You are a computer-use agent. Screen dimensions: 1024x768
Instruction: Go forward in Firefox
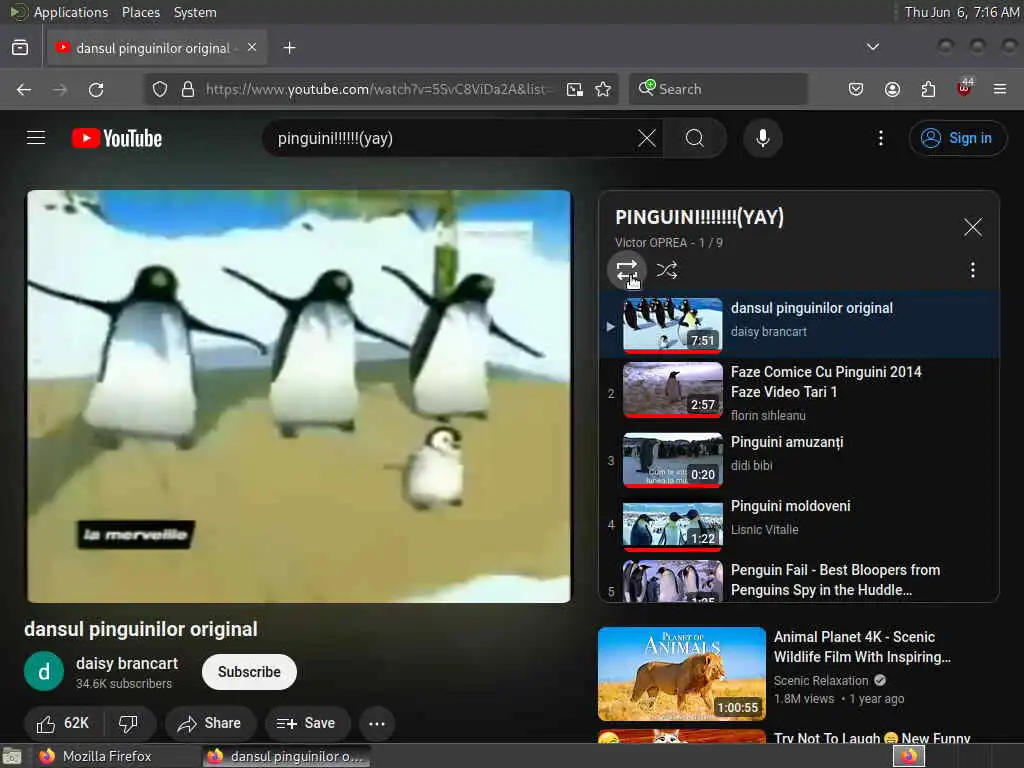pyautogui.click(x=60, y=89)
